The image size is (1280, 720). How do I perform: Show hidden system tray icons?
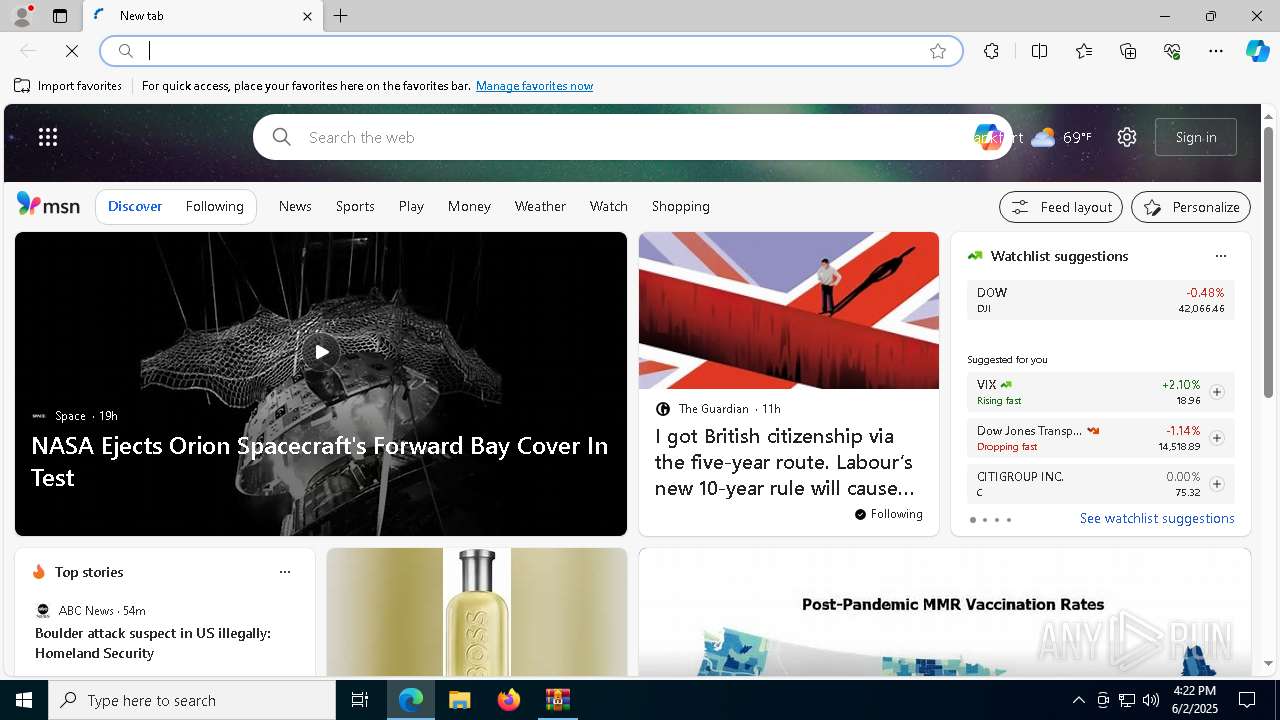click(1078, 700)
